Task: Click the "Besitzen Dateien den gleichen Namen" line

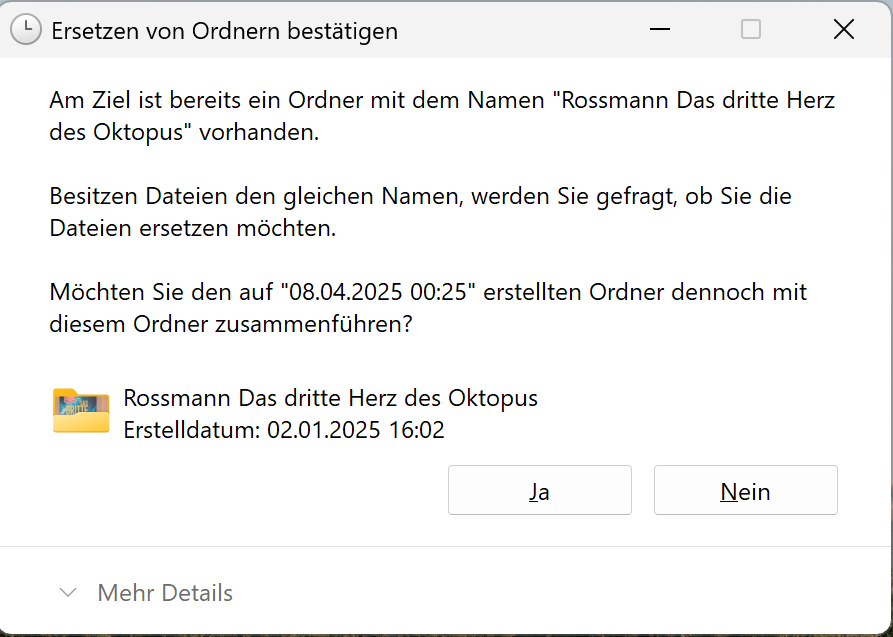Action: (420, 197)
